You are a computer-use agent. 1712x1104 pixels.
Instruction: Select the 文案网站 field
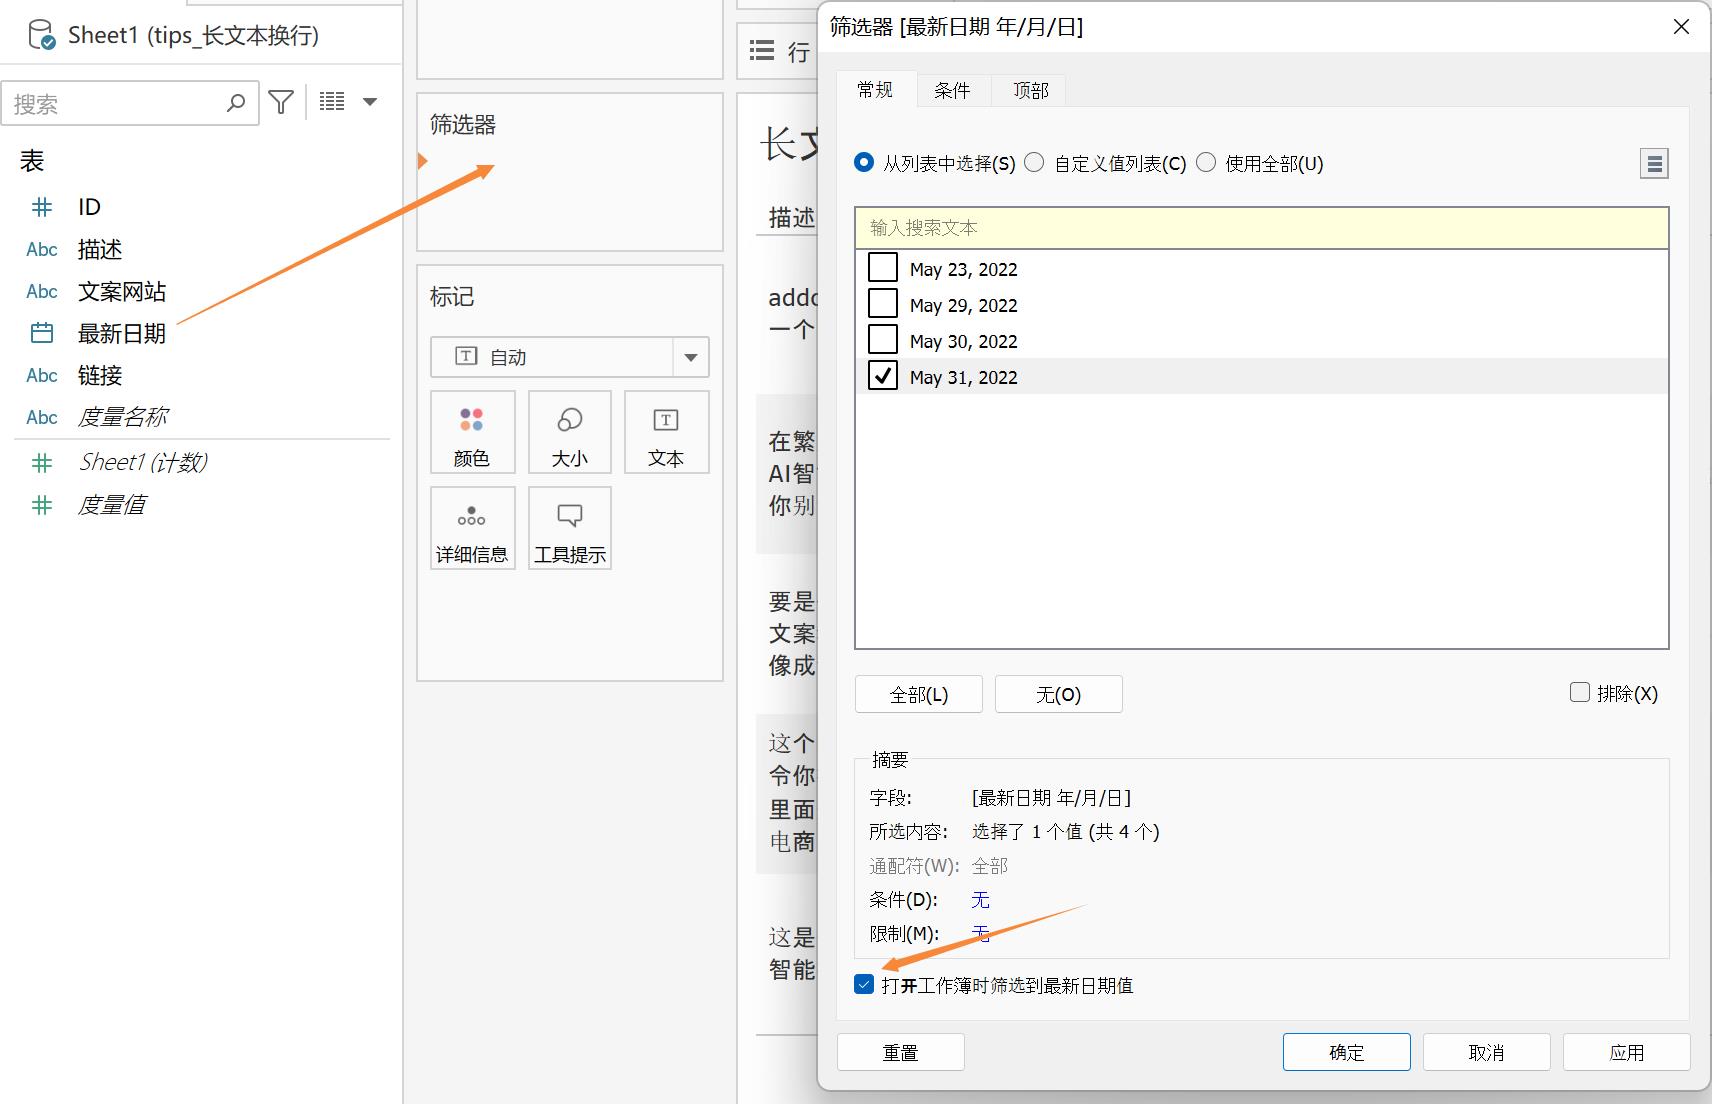click(122, 291)
